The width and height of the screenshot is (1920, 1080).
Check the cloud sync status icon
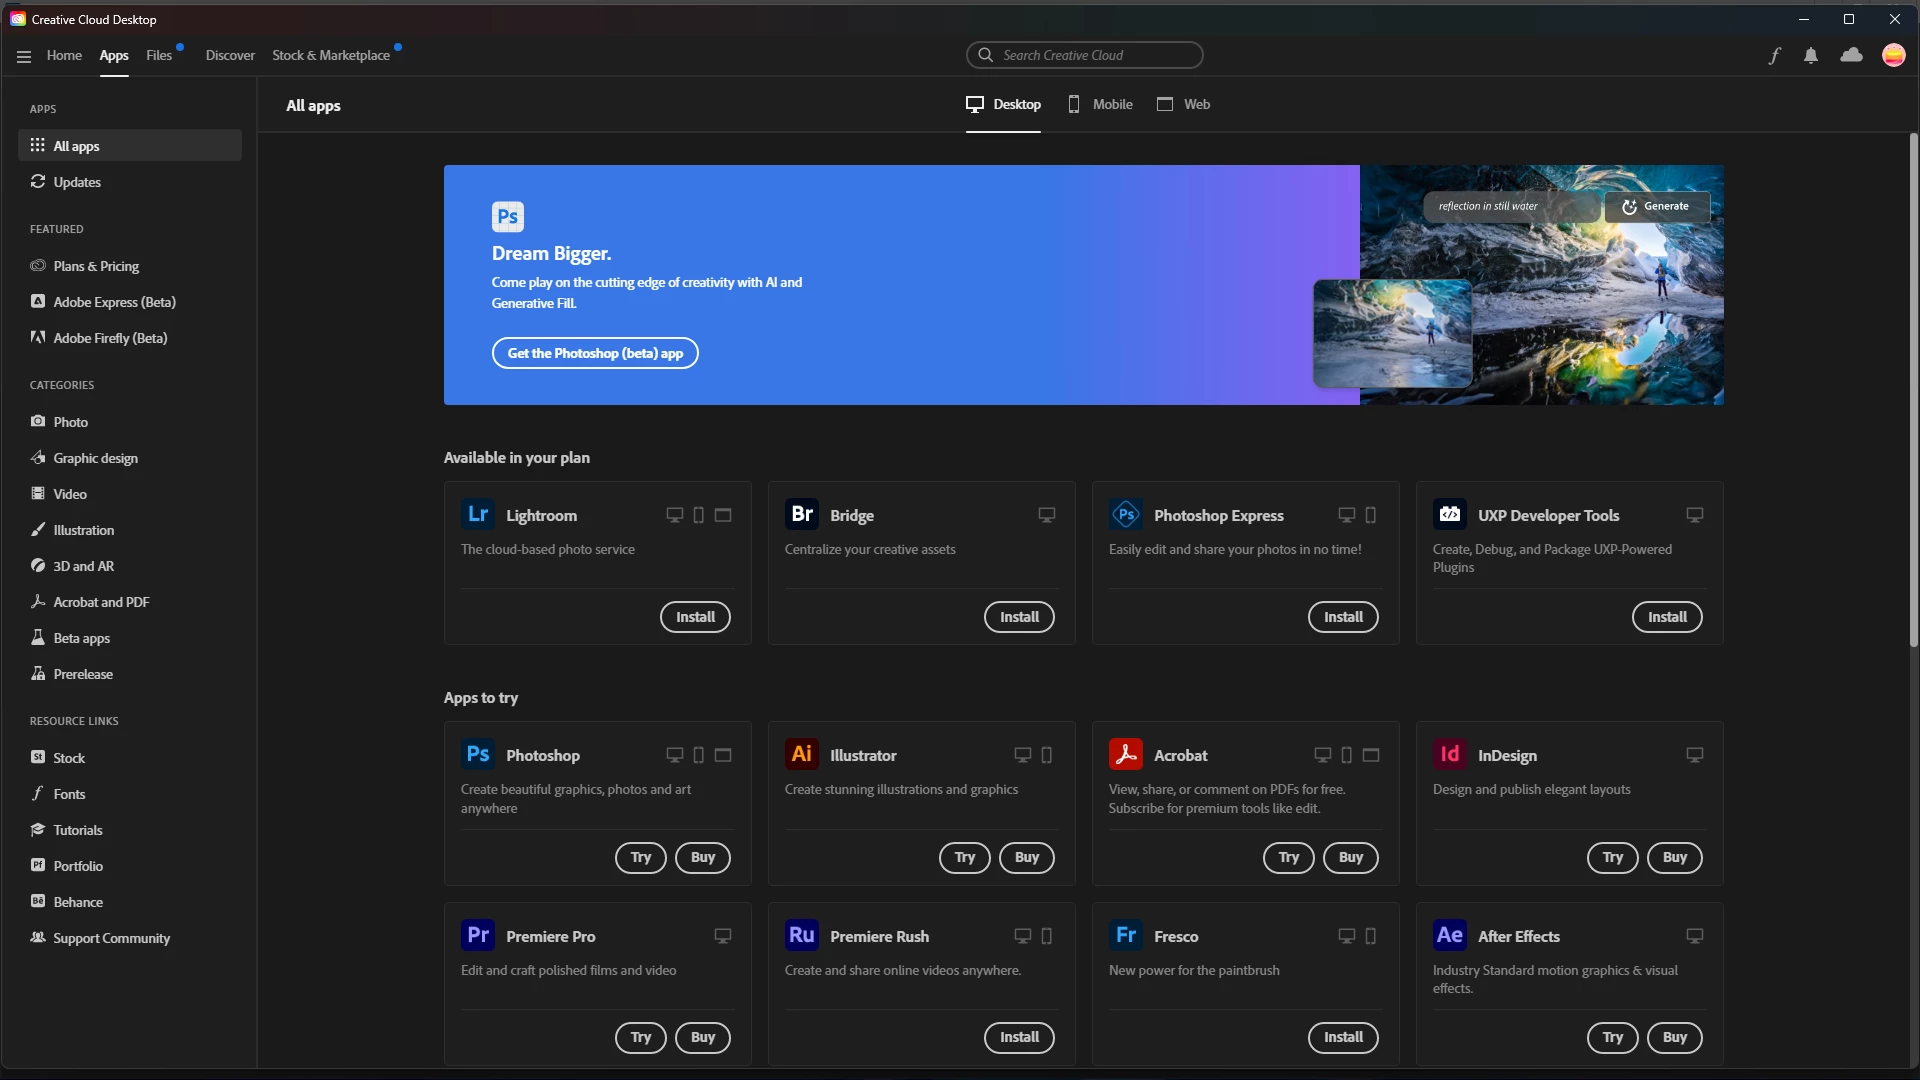1851,56
